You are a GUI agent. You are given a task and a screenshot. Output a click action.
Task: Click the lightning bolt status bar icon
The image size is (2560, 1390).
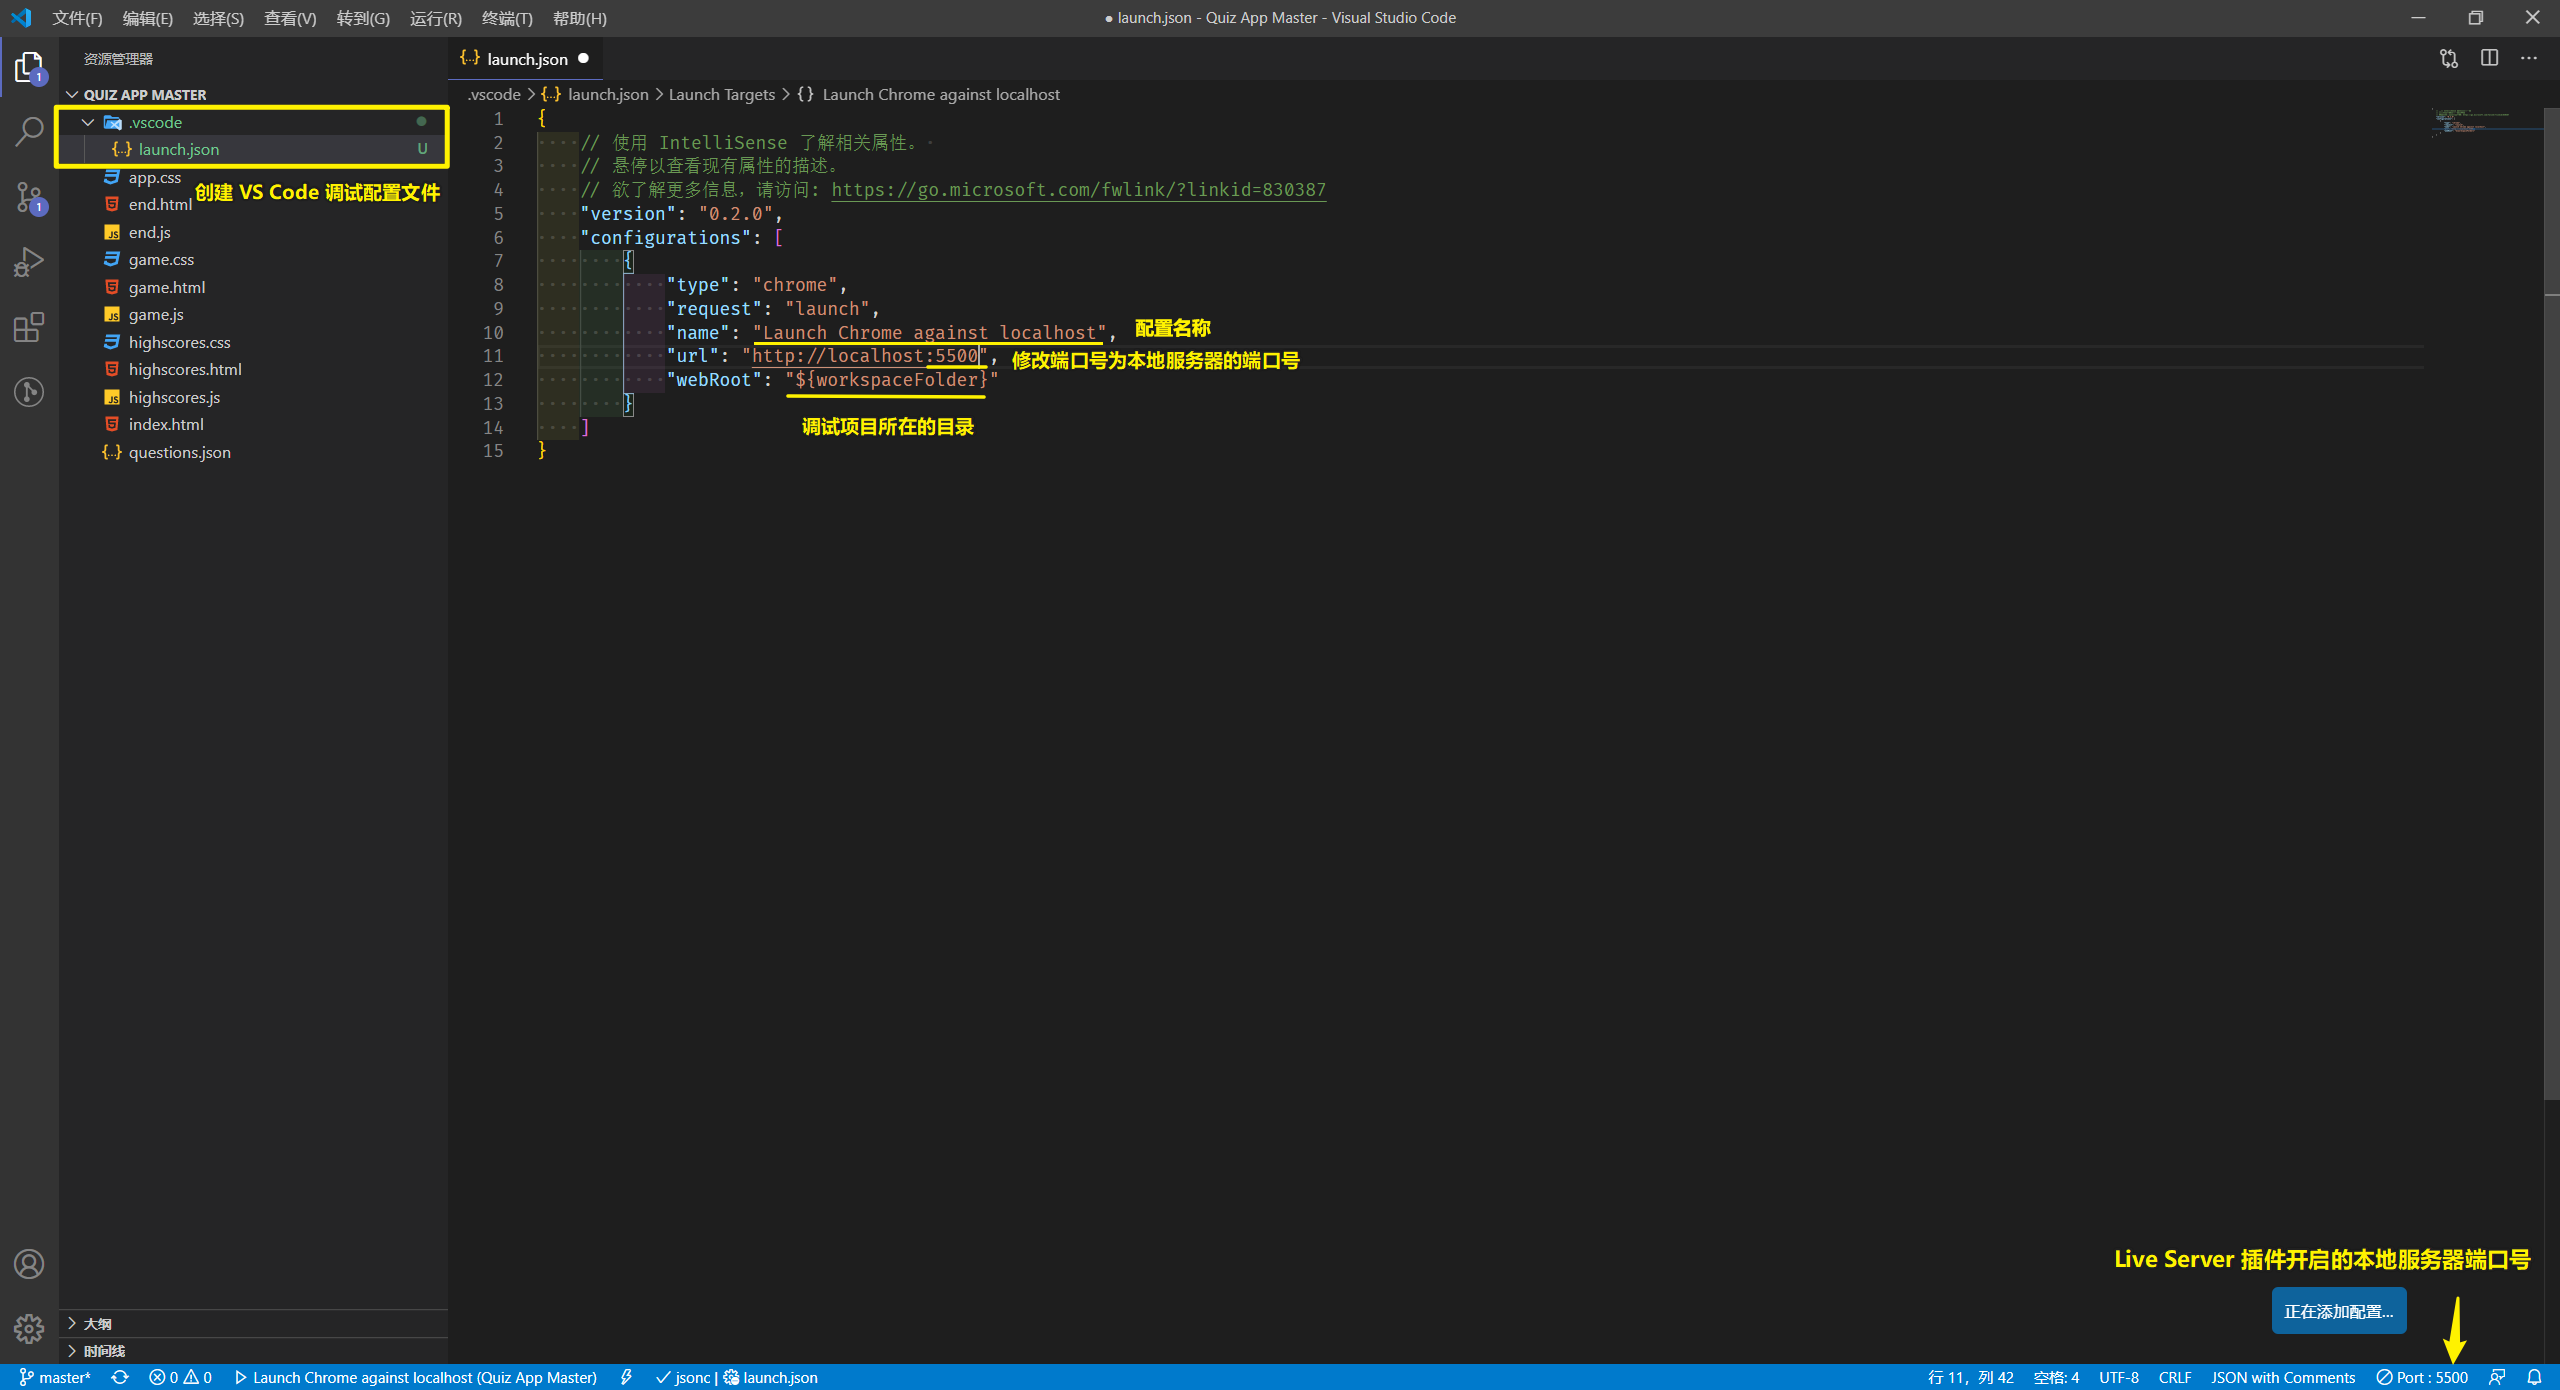(x=626, y=1377)
